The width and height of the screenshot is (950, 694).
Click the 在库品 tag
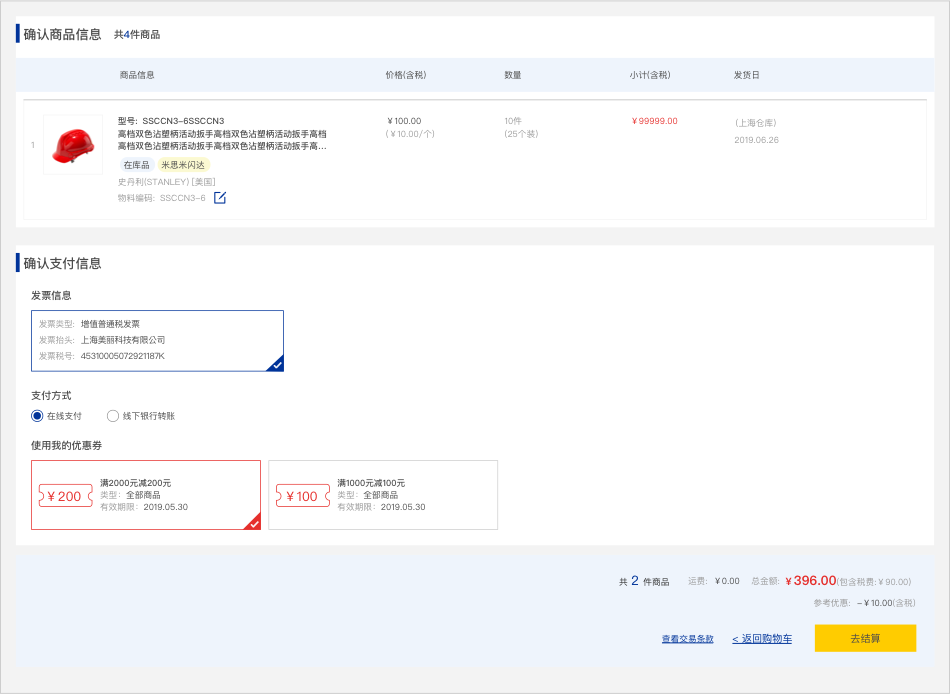136,165
